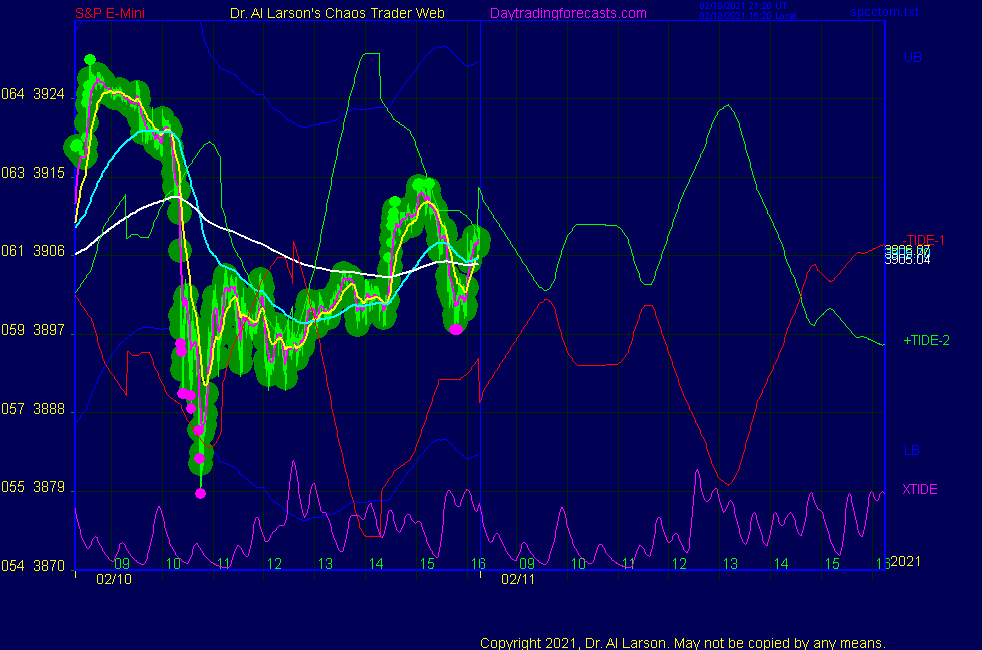Image resolution: width=982 pixels, height=650 pixels.
Task: Click the S&P E-Mini title label
Action: [110, 13]
